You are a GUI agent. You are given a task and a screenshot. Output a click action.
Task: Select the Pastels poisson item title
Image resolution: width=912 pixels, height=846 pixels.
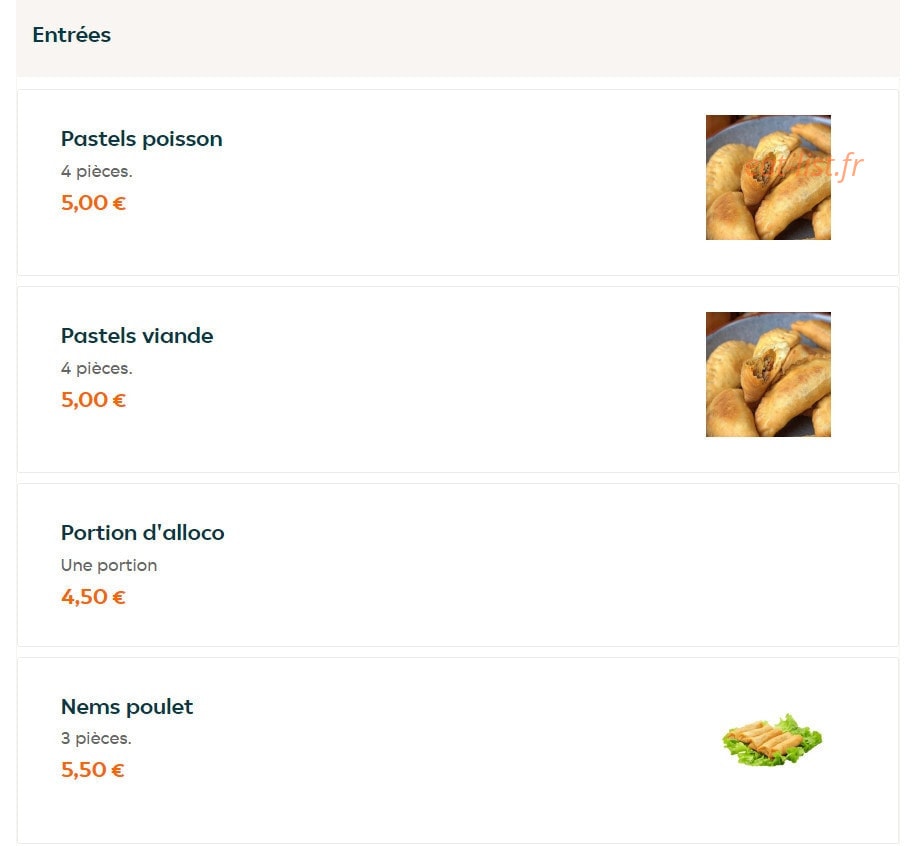pos(141,139)
